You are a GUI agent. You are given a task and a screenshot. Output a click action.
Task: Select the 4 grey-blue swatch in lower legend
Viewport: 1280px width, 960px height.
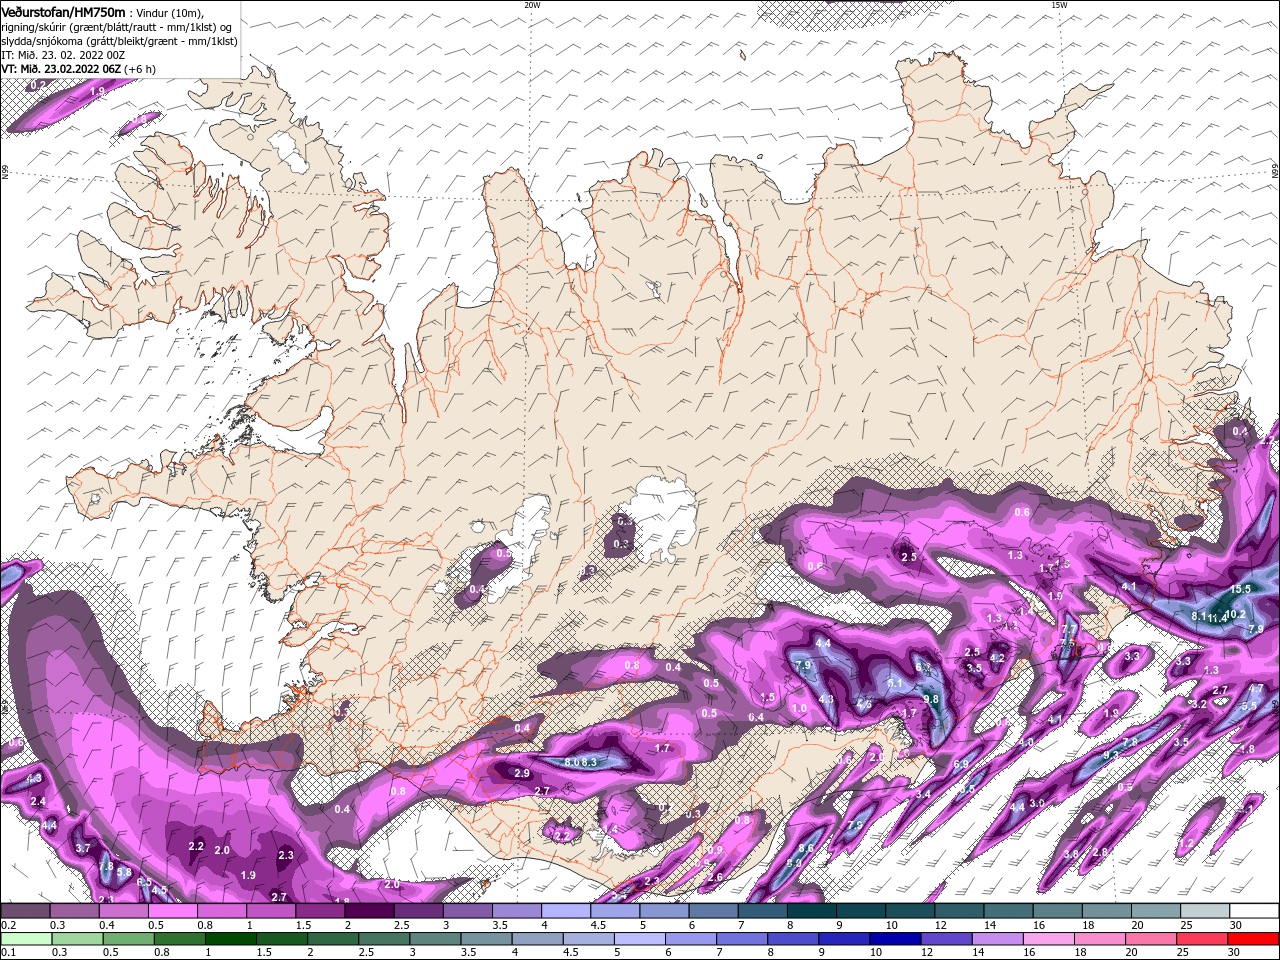[537, 939]
